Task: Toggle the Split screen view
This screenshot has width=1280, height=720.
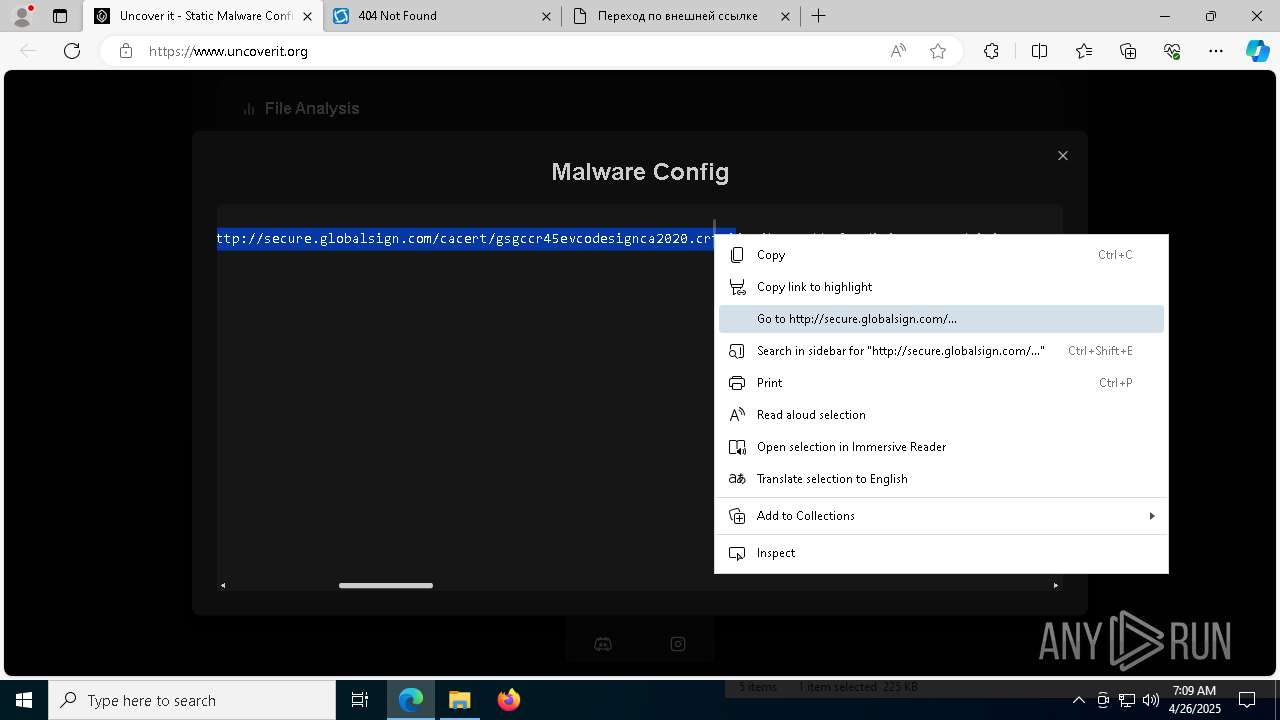Action: 1039,51
